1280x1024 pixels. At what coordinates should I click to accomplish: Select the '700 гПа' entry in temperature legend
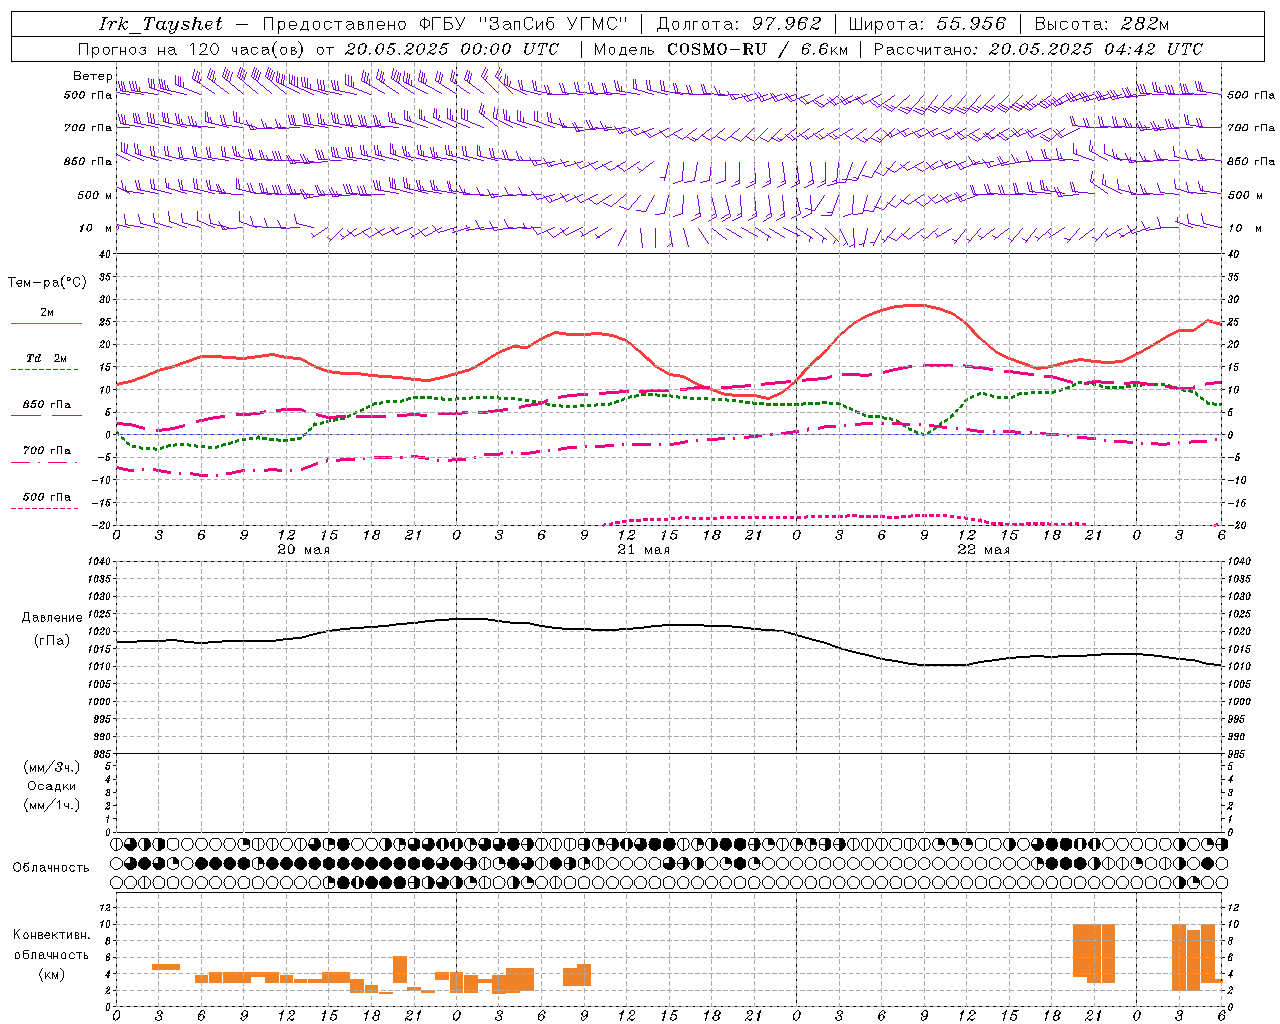46,451
